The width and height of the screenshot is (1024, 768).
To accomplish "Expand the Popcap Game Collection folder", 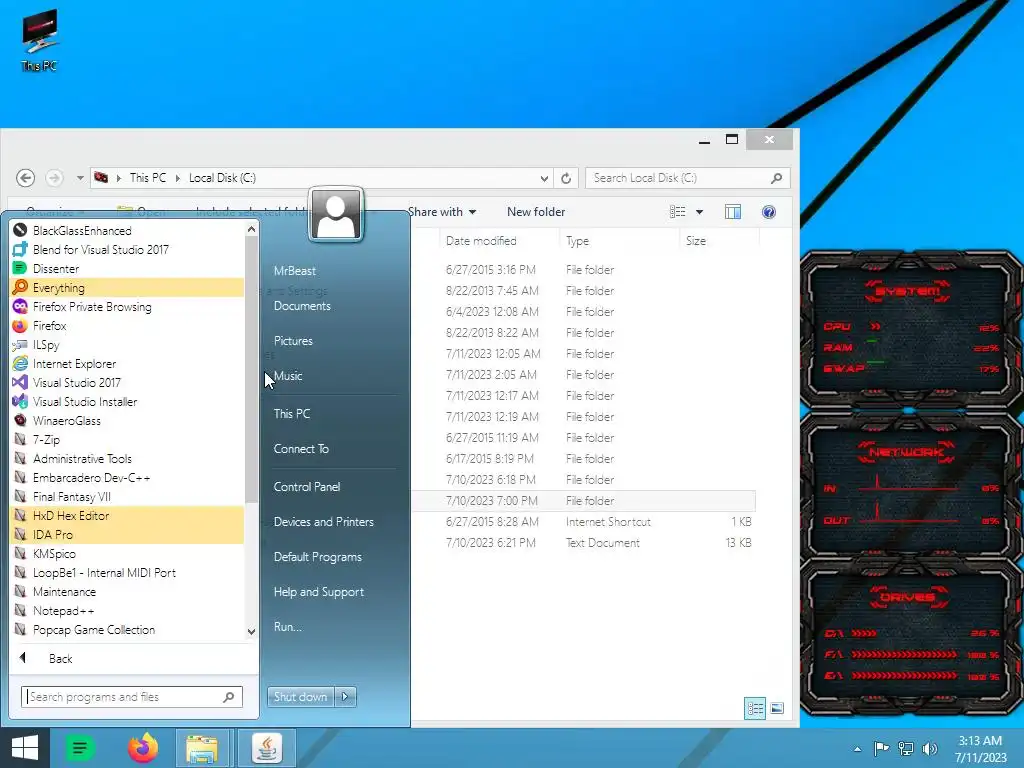I will pyautogui.click(x=127, y=630).
